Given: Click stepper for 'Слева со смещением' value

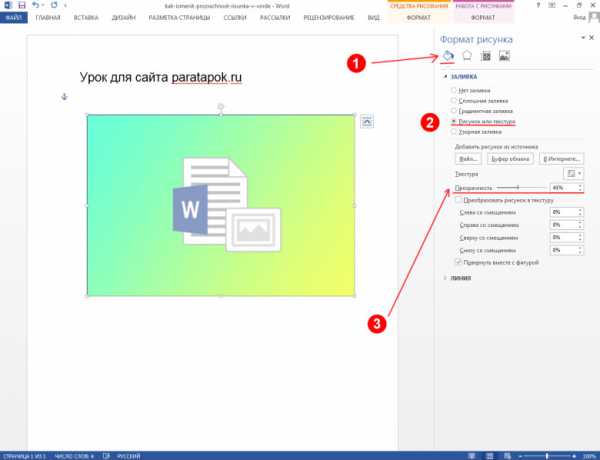Looking at the screenshot, I should point(580,212).
